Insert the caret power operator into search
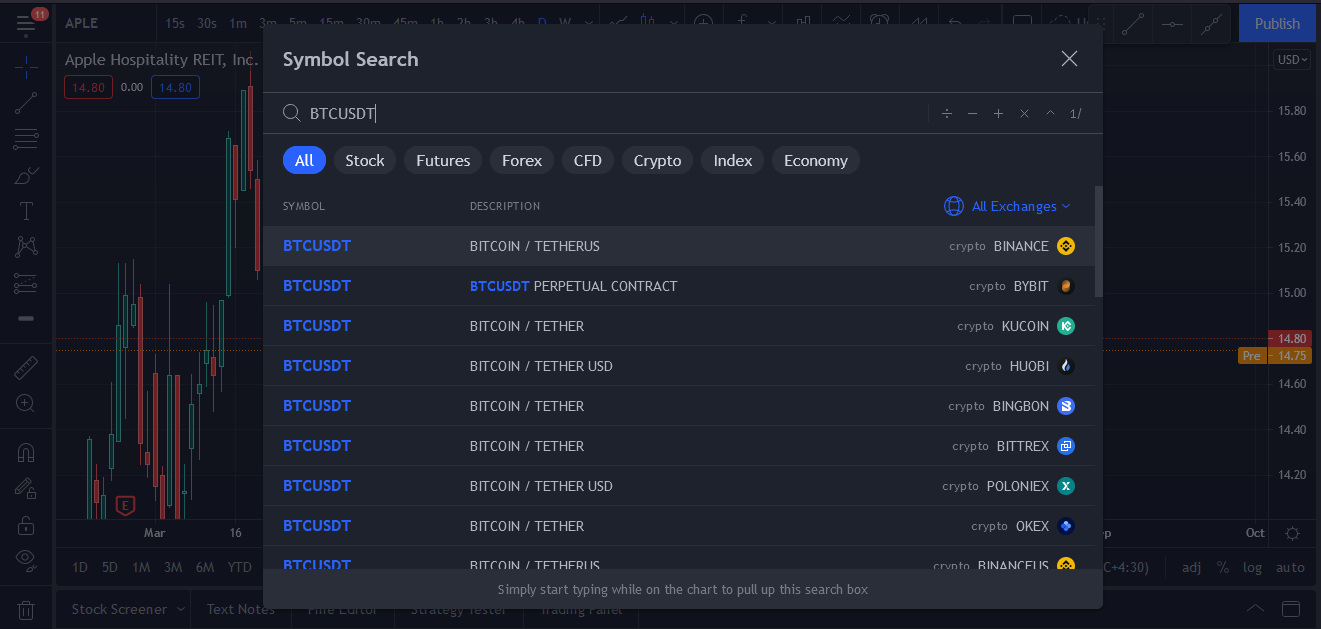Screen dimensions: 1321x629 tap(1050, 114)
